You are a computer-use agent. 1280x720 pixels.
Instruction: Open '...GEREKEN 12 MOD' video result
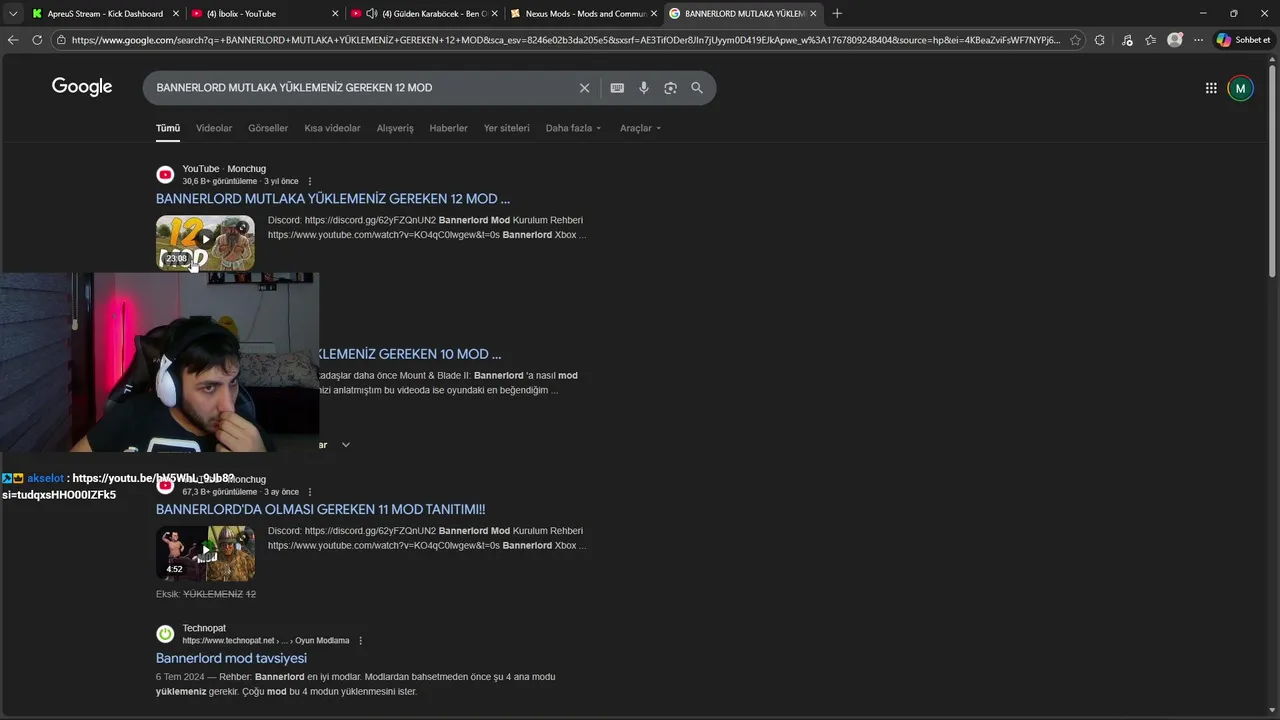(x=333, y=199)
